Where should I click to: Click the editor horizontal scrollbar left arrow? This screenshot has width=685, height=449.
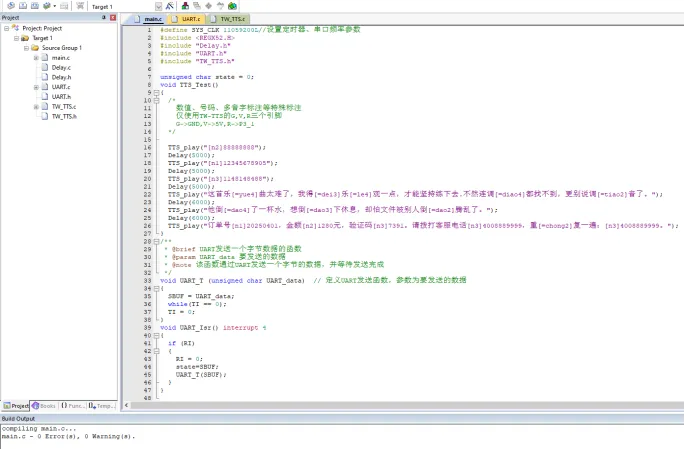(x=126, y=405)
